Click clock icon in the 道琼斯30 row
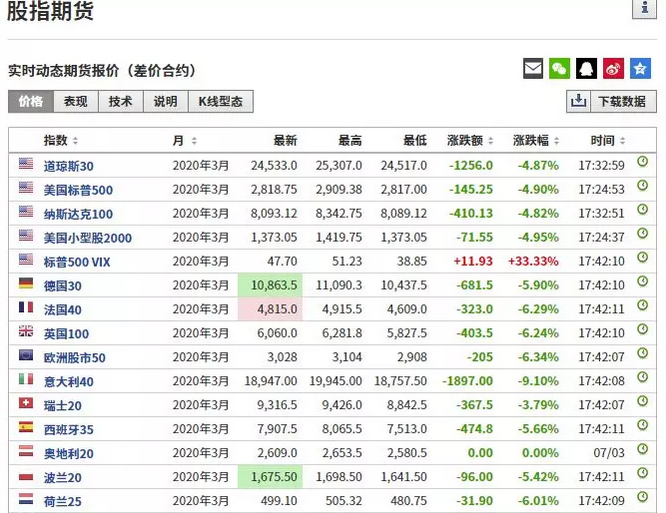Screen dimensions: 666x513 [x=643, y=161]
